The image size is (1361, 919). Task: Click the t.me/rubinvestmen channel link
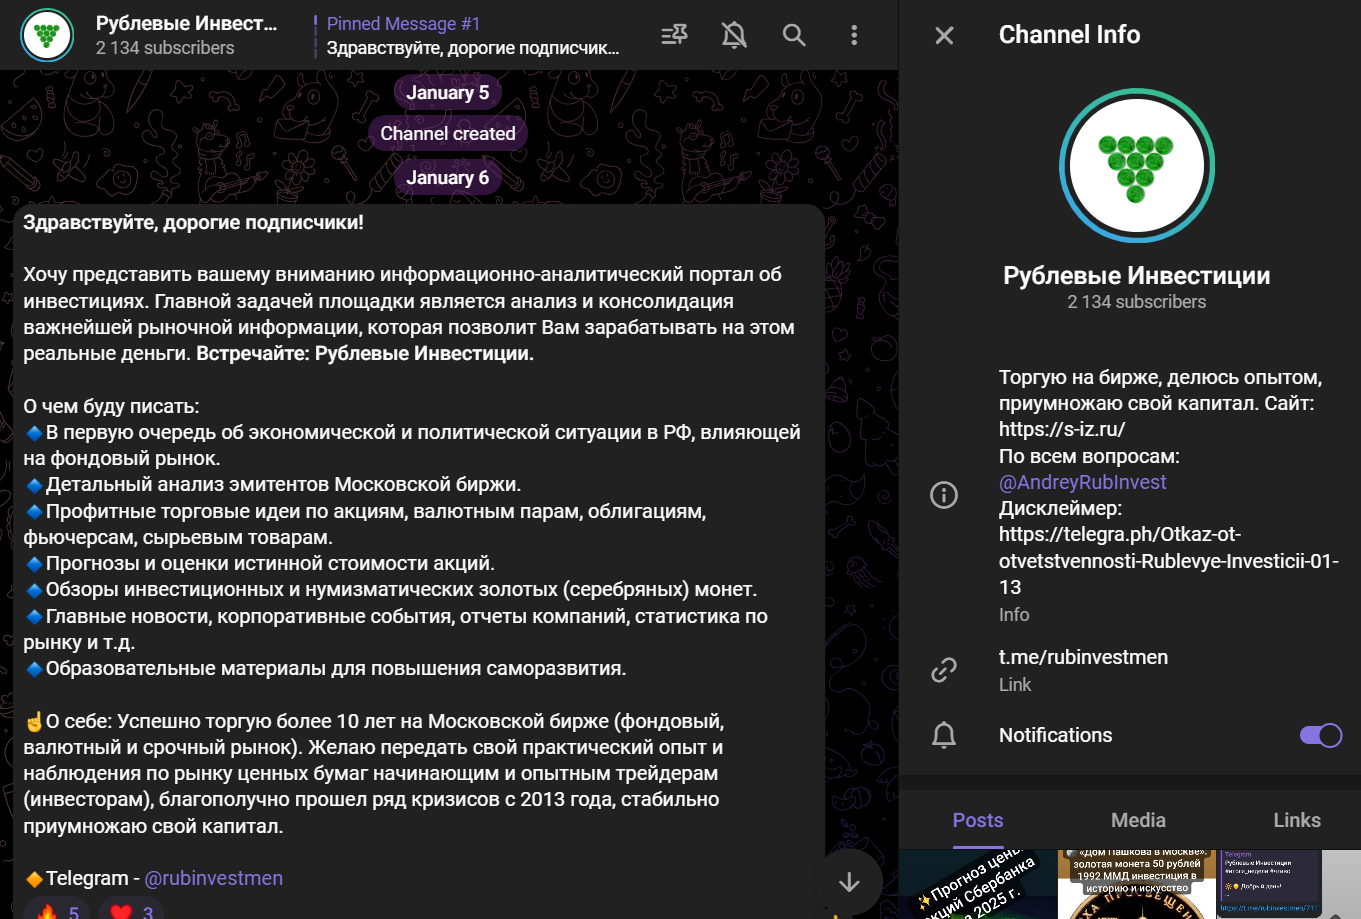tap(1083, 657)
